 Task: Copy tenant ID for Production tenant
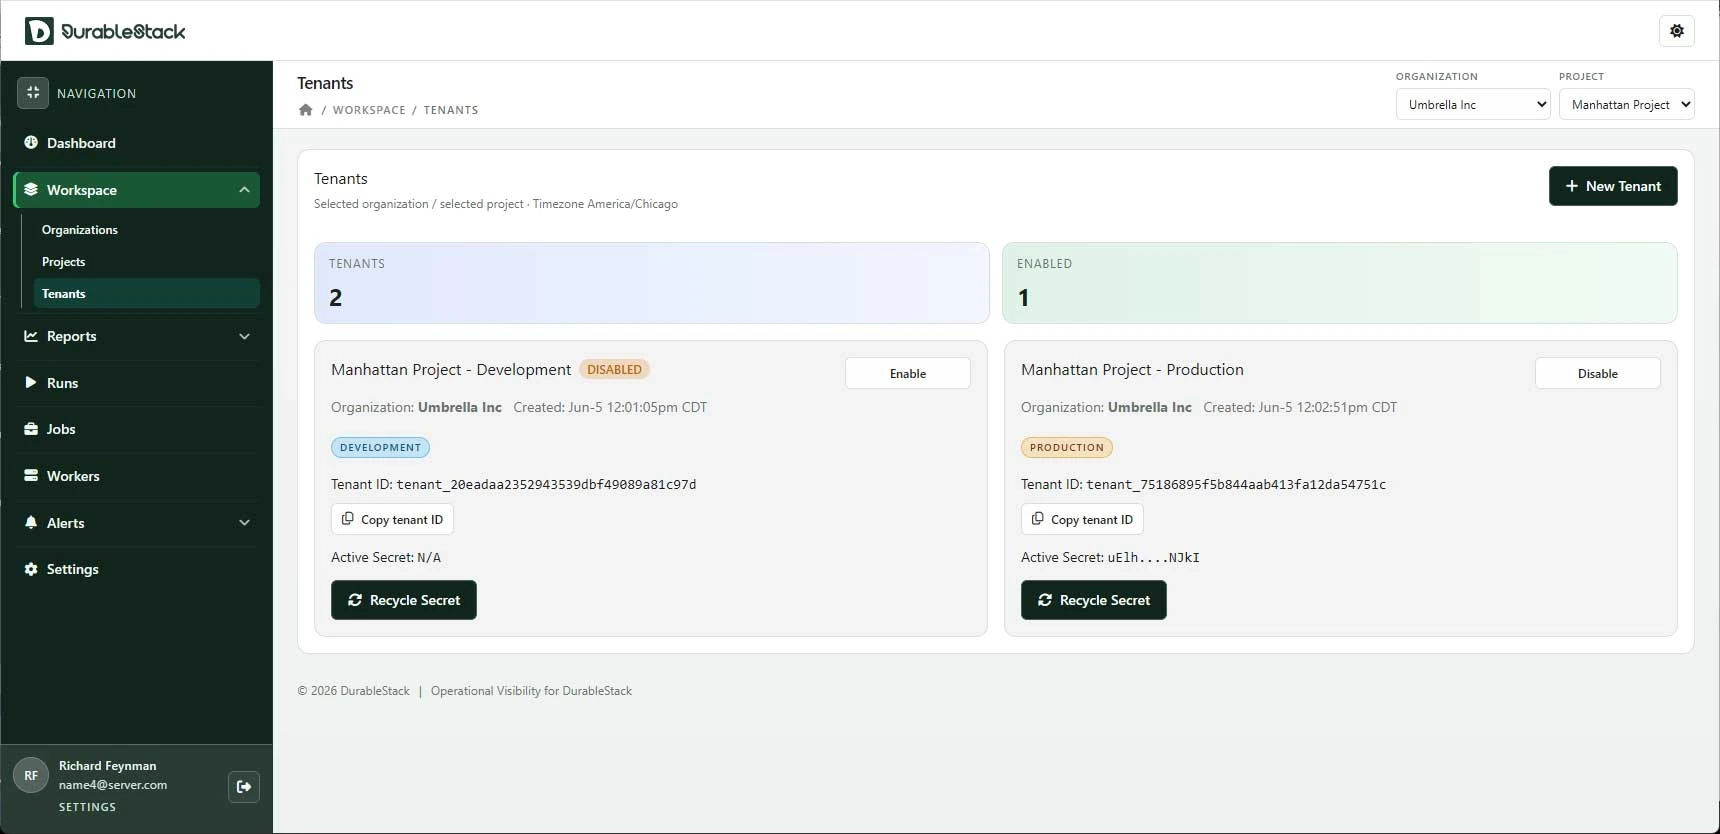click(x=1082, y=519)
